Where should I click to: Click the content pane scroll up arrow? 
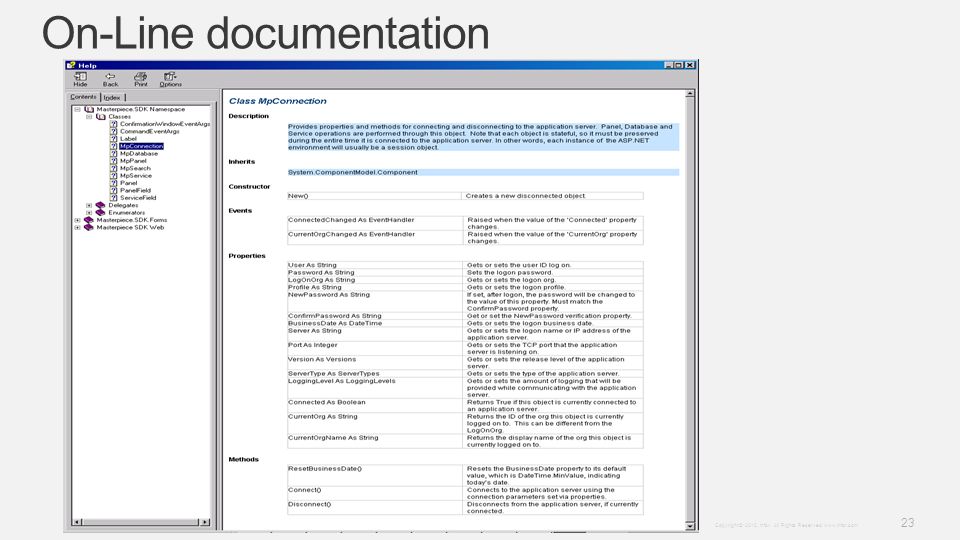690,94
